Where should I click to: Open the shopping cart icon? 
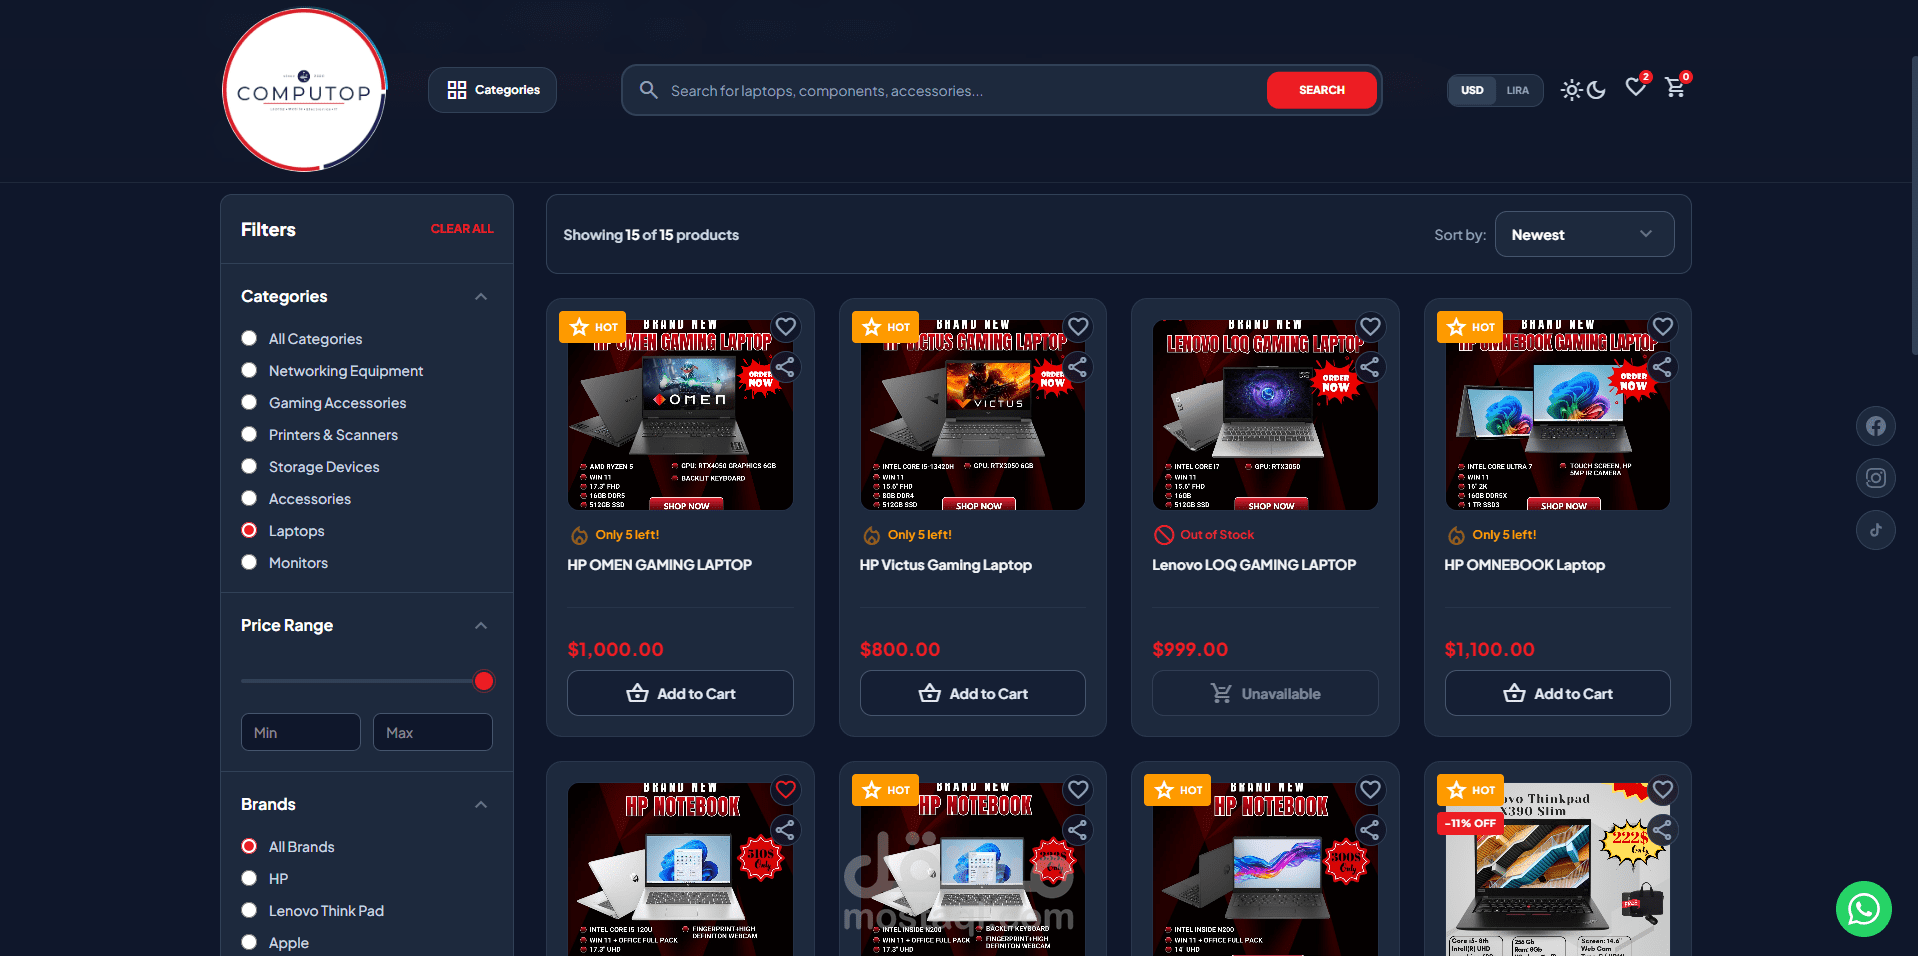(1675, 89)
